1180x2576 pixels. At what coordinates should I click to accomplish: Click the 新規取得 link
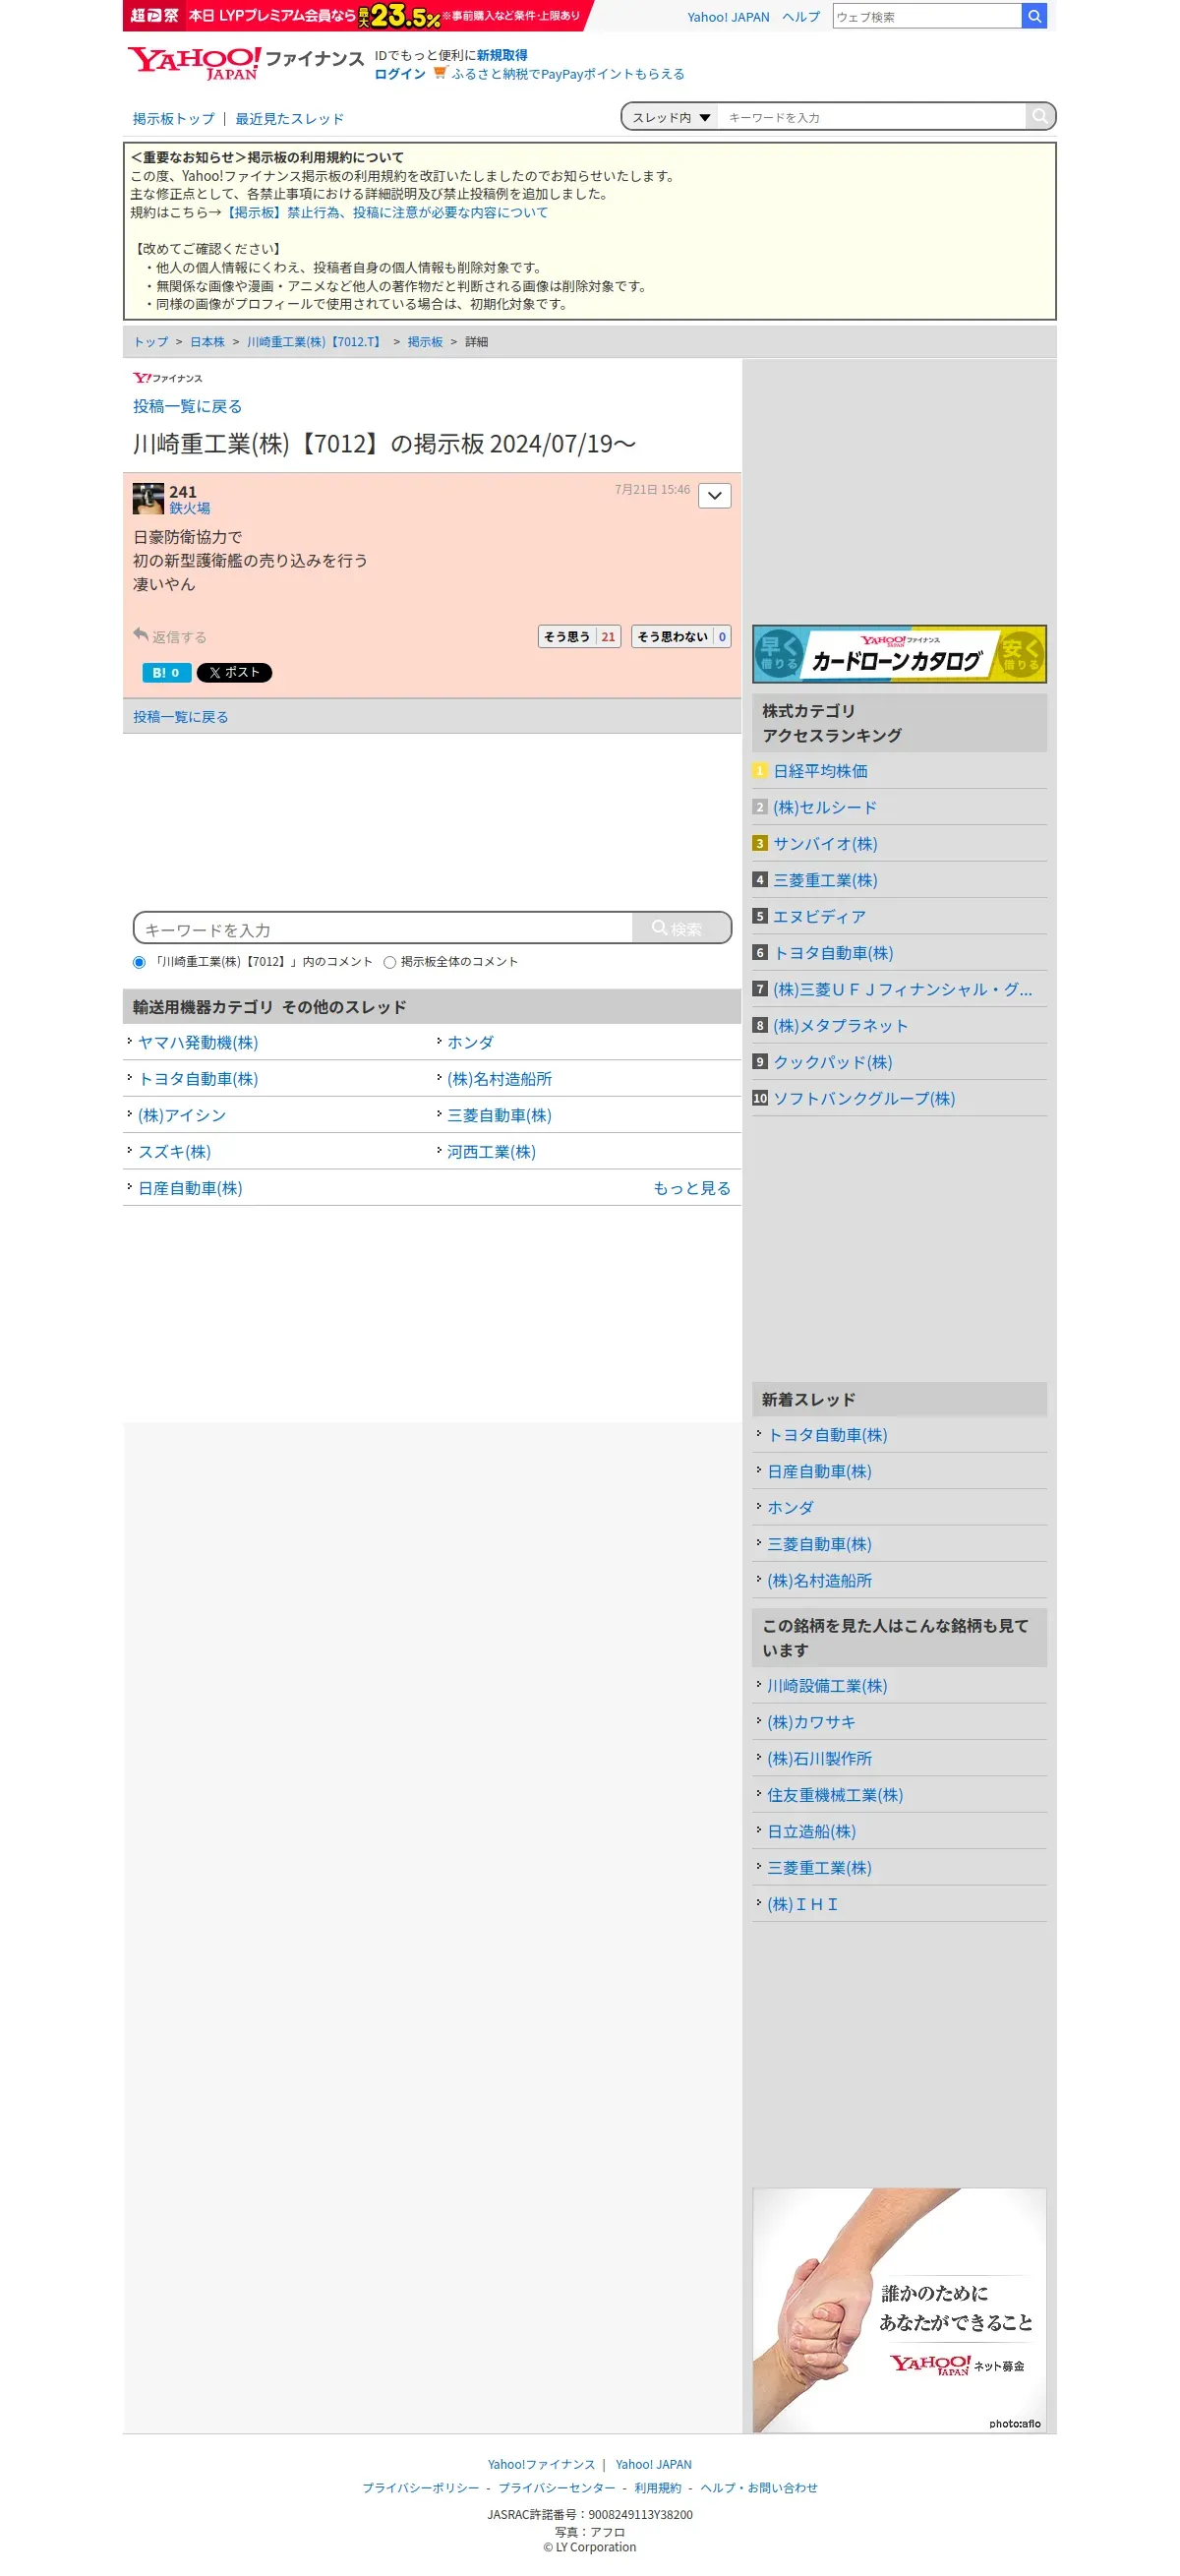point(502,55)
